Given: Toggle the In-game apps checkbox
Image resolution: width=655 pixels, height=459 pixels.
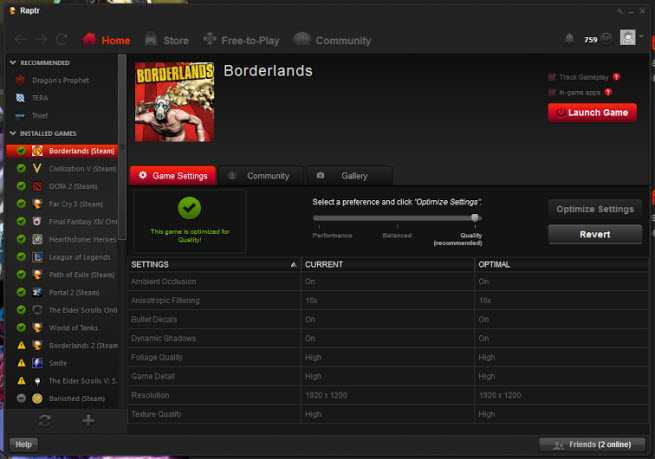Looking at the screenshot, I should (552, 92).
